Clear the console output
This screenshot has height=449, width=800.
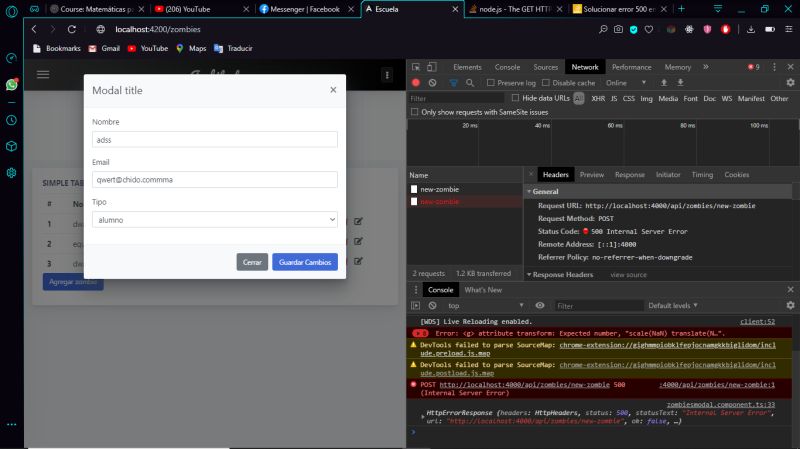coord(433,305)
